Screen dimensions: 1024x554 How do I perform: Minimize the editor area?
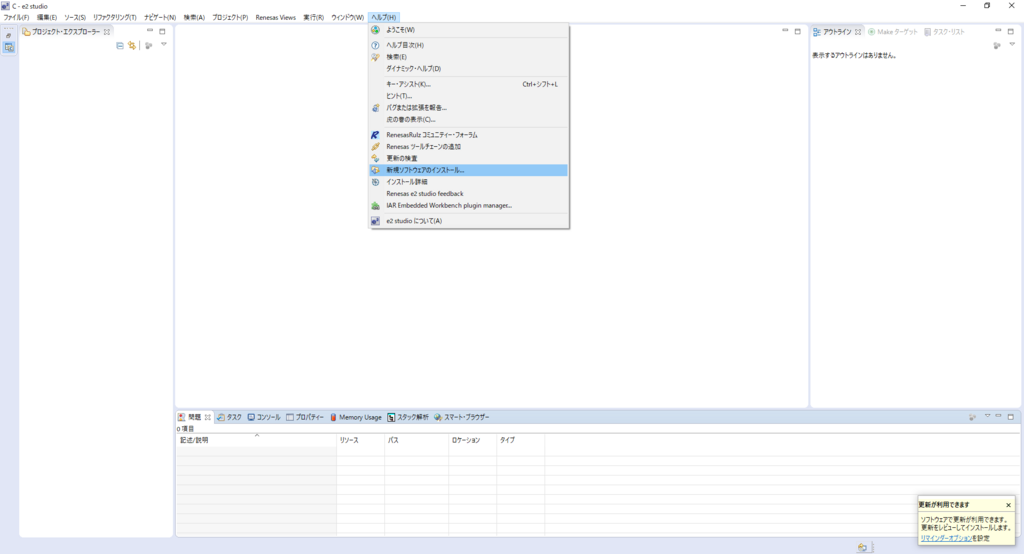[x=785, y=31]
